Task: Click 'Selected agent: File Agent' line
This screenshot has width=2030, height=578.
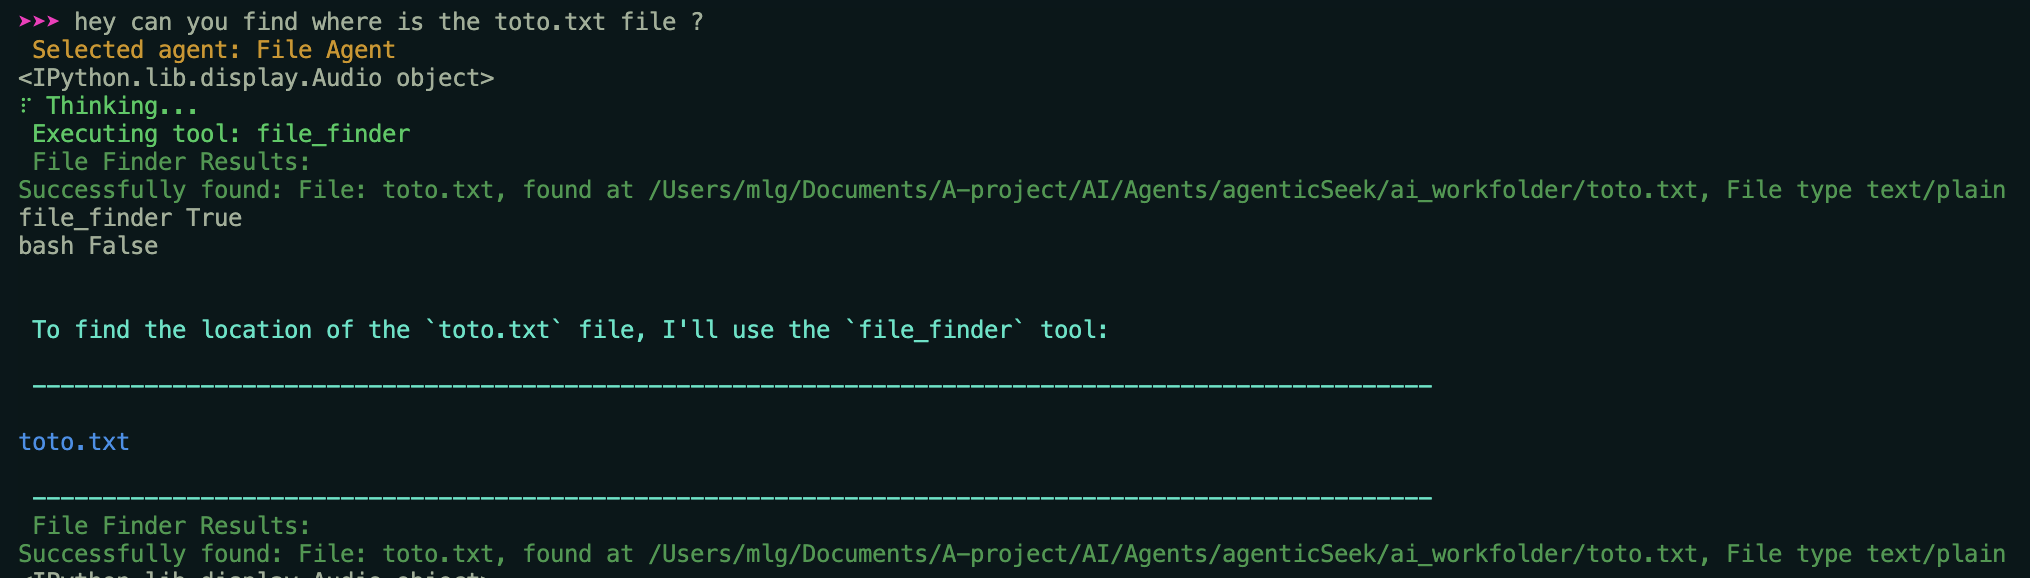Action: (x=214, y=50)
